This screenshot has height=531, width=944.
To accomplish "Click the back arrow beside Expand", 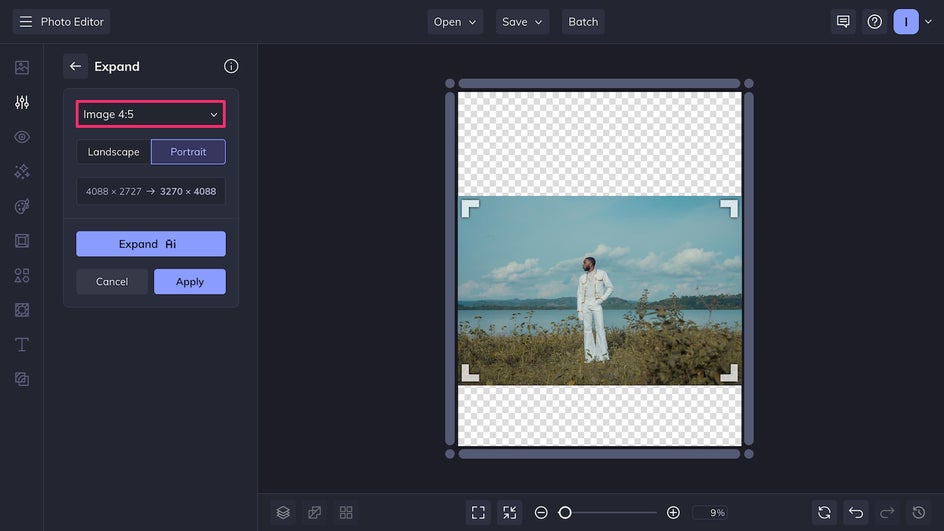I will click(75, 66).
